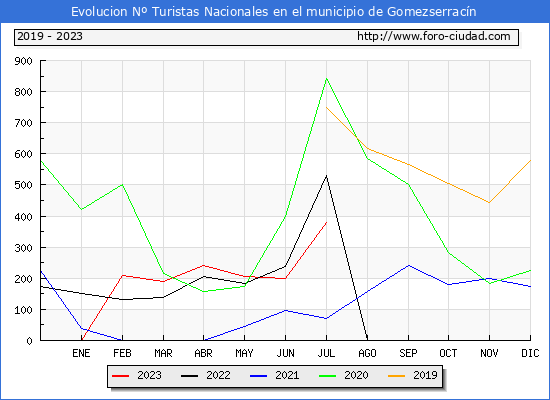
Task: Click the 700 value on the y-axis
Action: pos(24,123)
